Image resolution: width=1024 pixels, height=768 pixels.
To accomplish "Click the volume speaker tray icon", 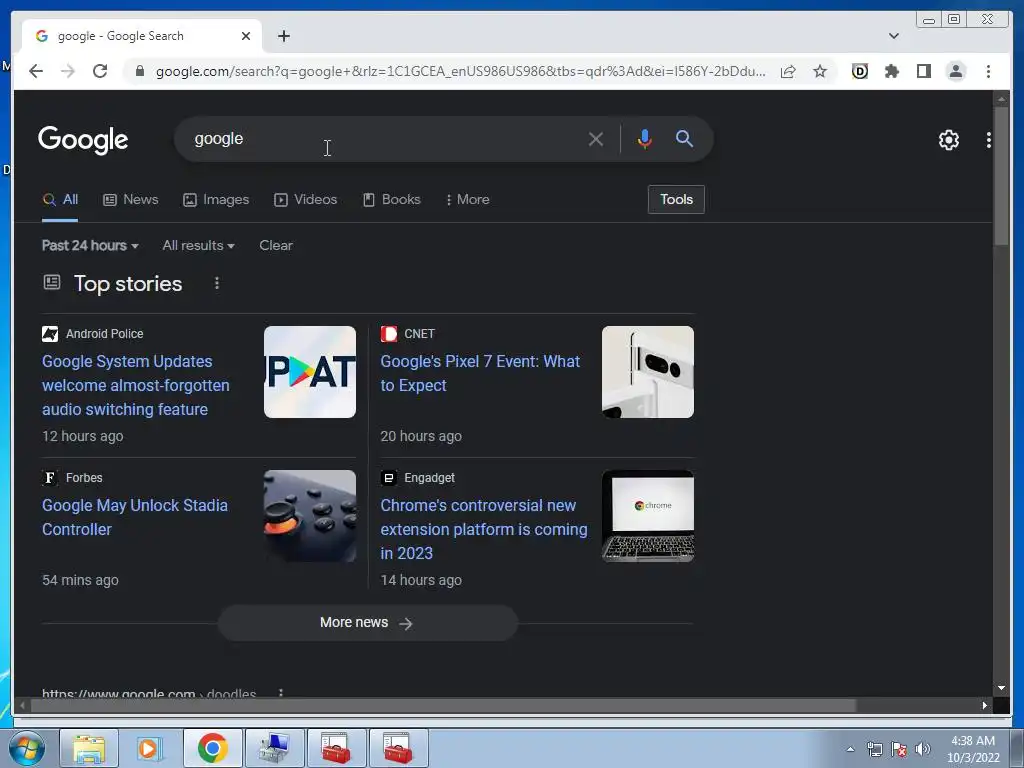I will (x=923, y=749).
